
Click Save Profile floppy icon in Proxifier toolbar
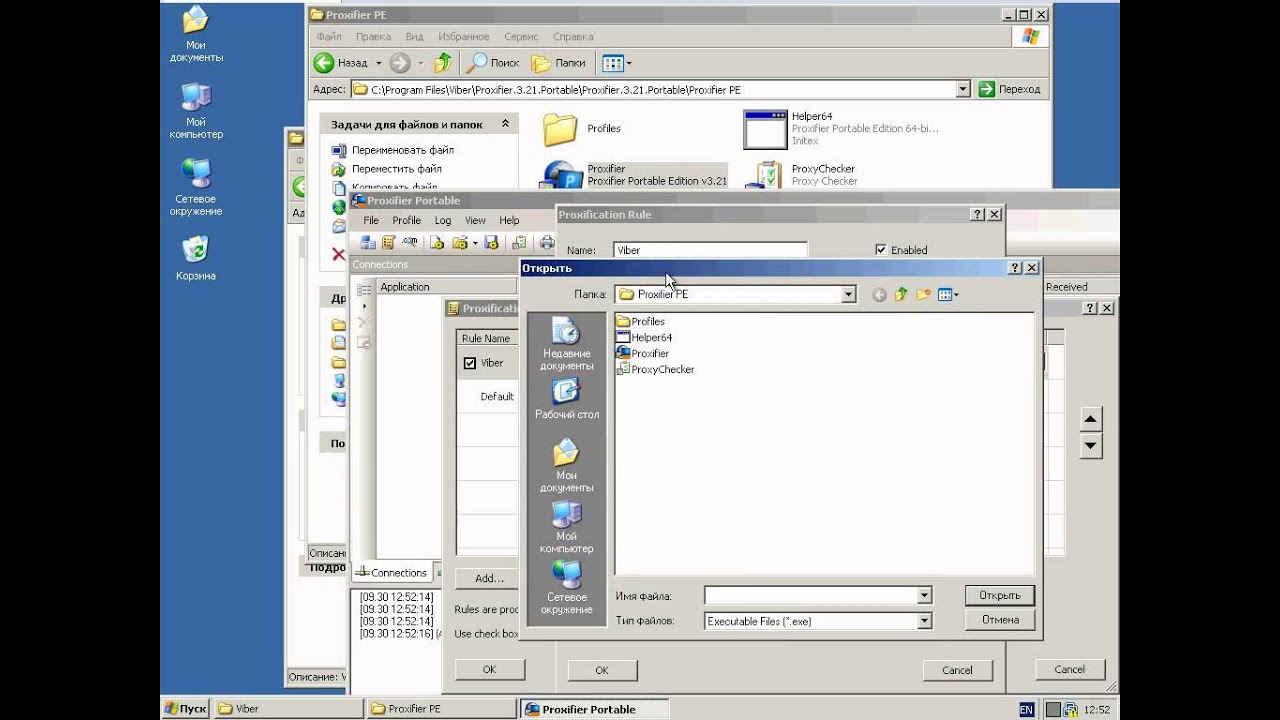point(491,242)
